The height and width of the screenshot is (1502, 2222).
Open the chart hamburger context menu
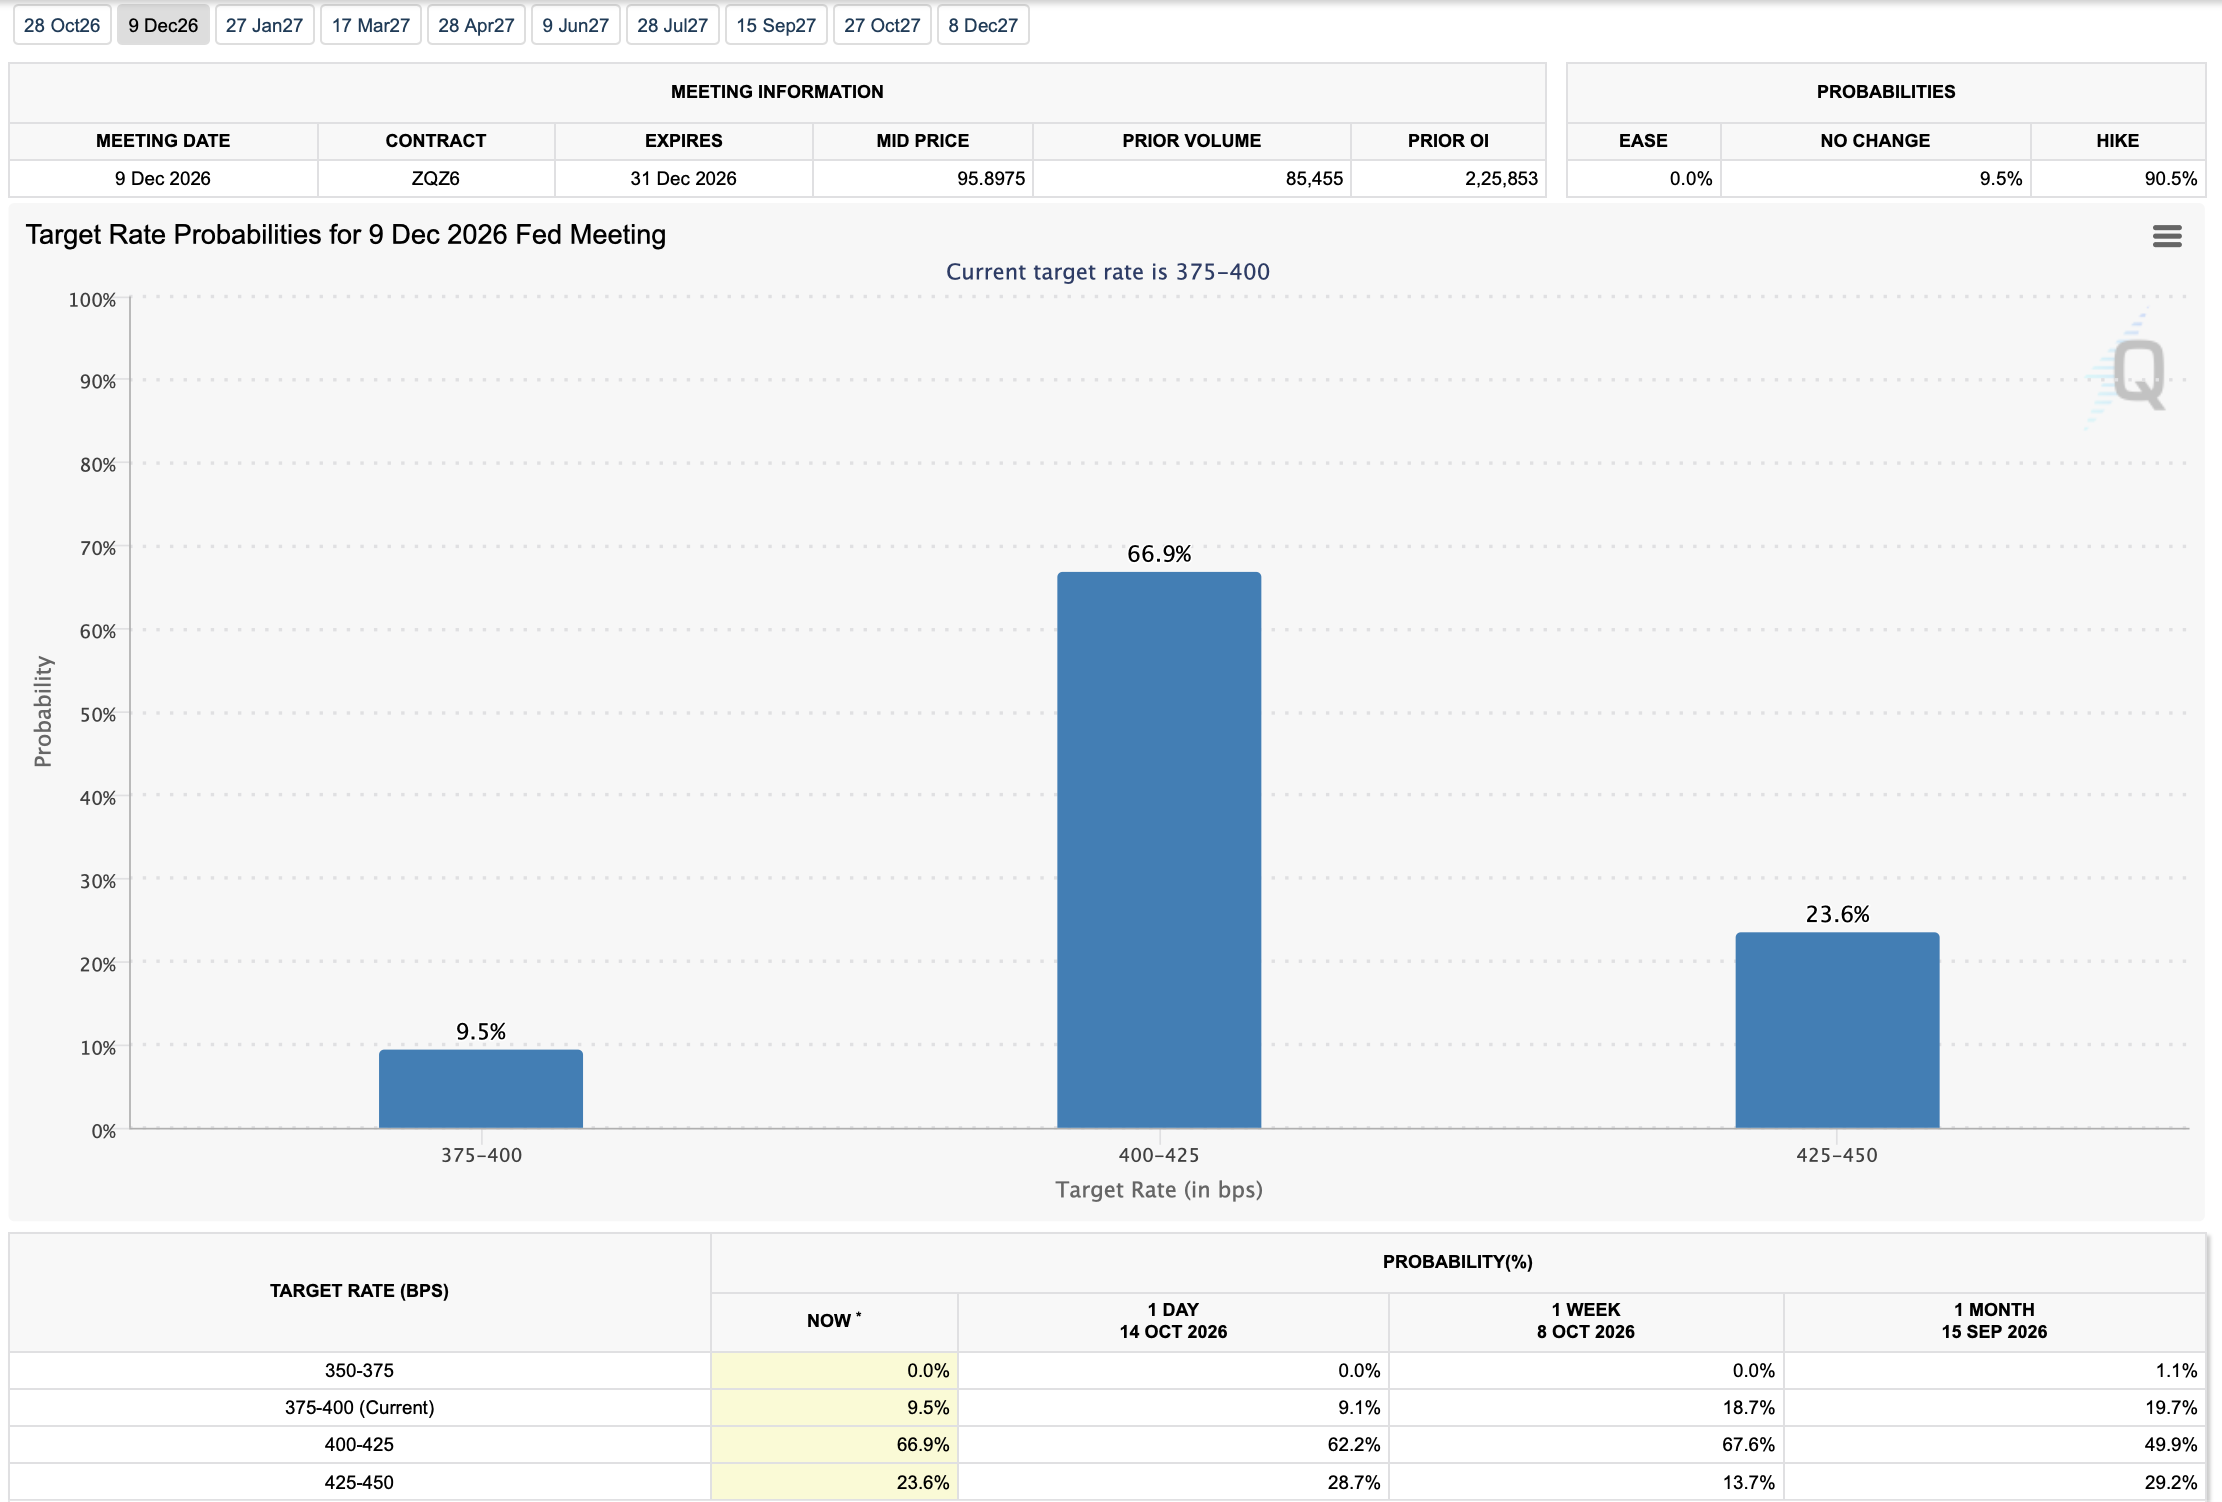tap(2167, 236)
